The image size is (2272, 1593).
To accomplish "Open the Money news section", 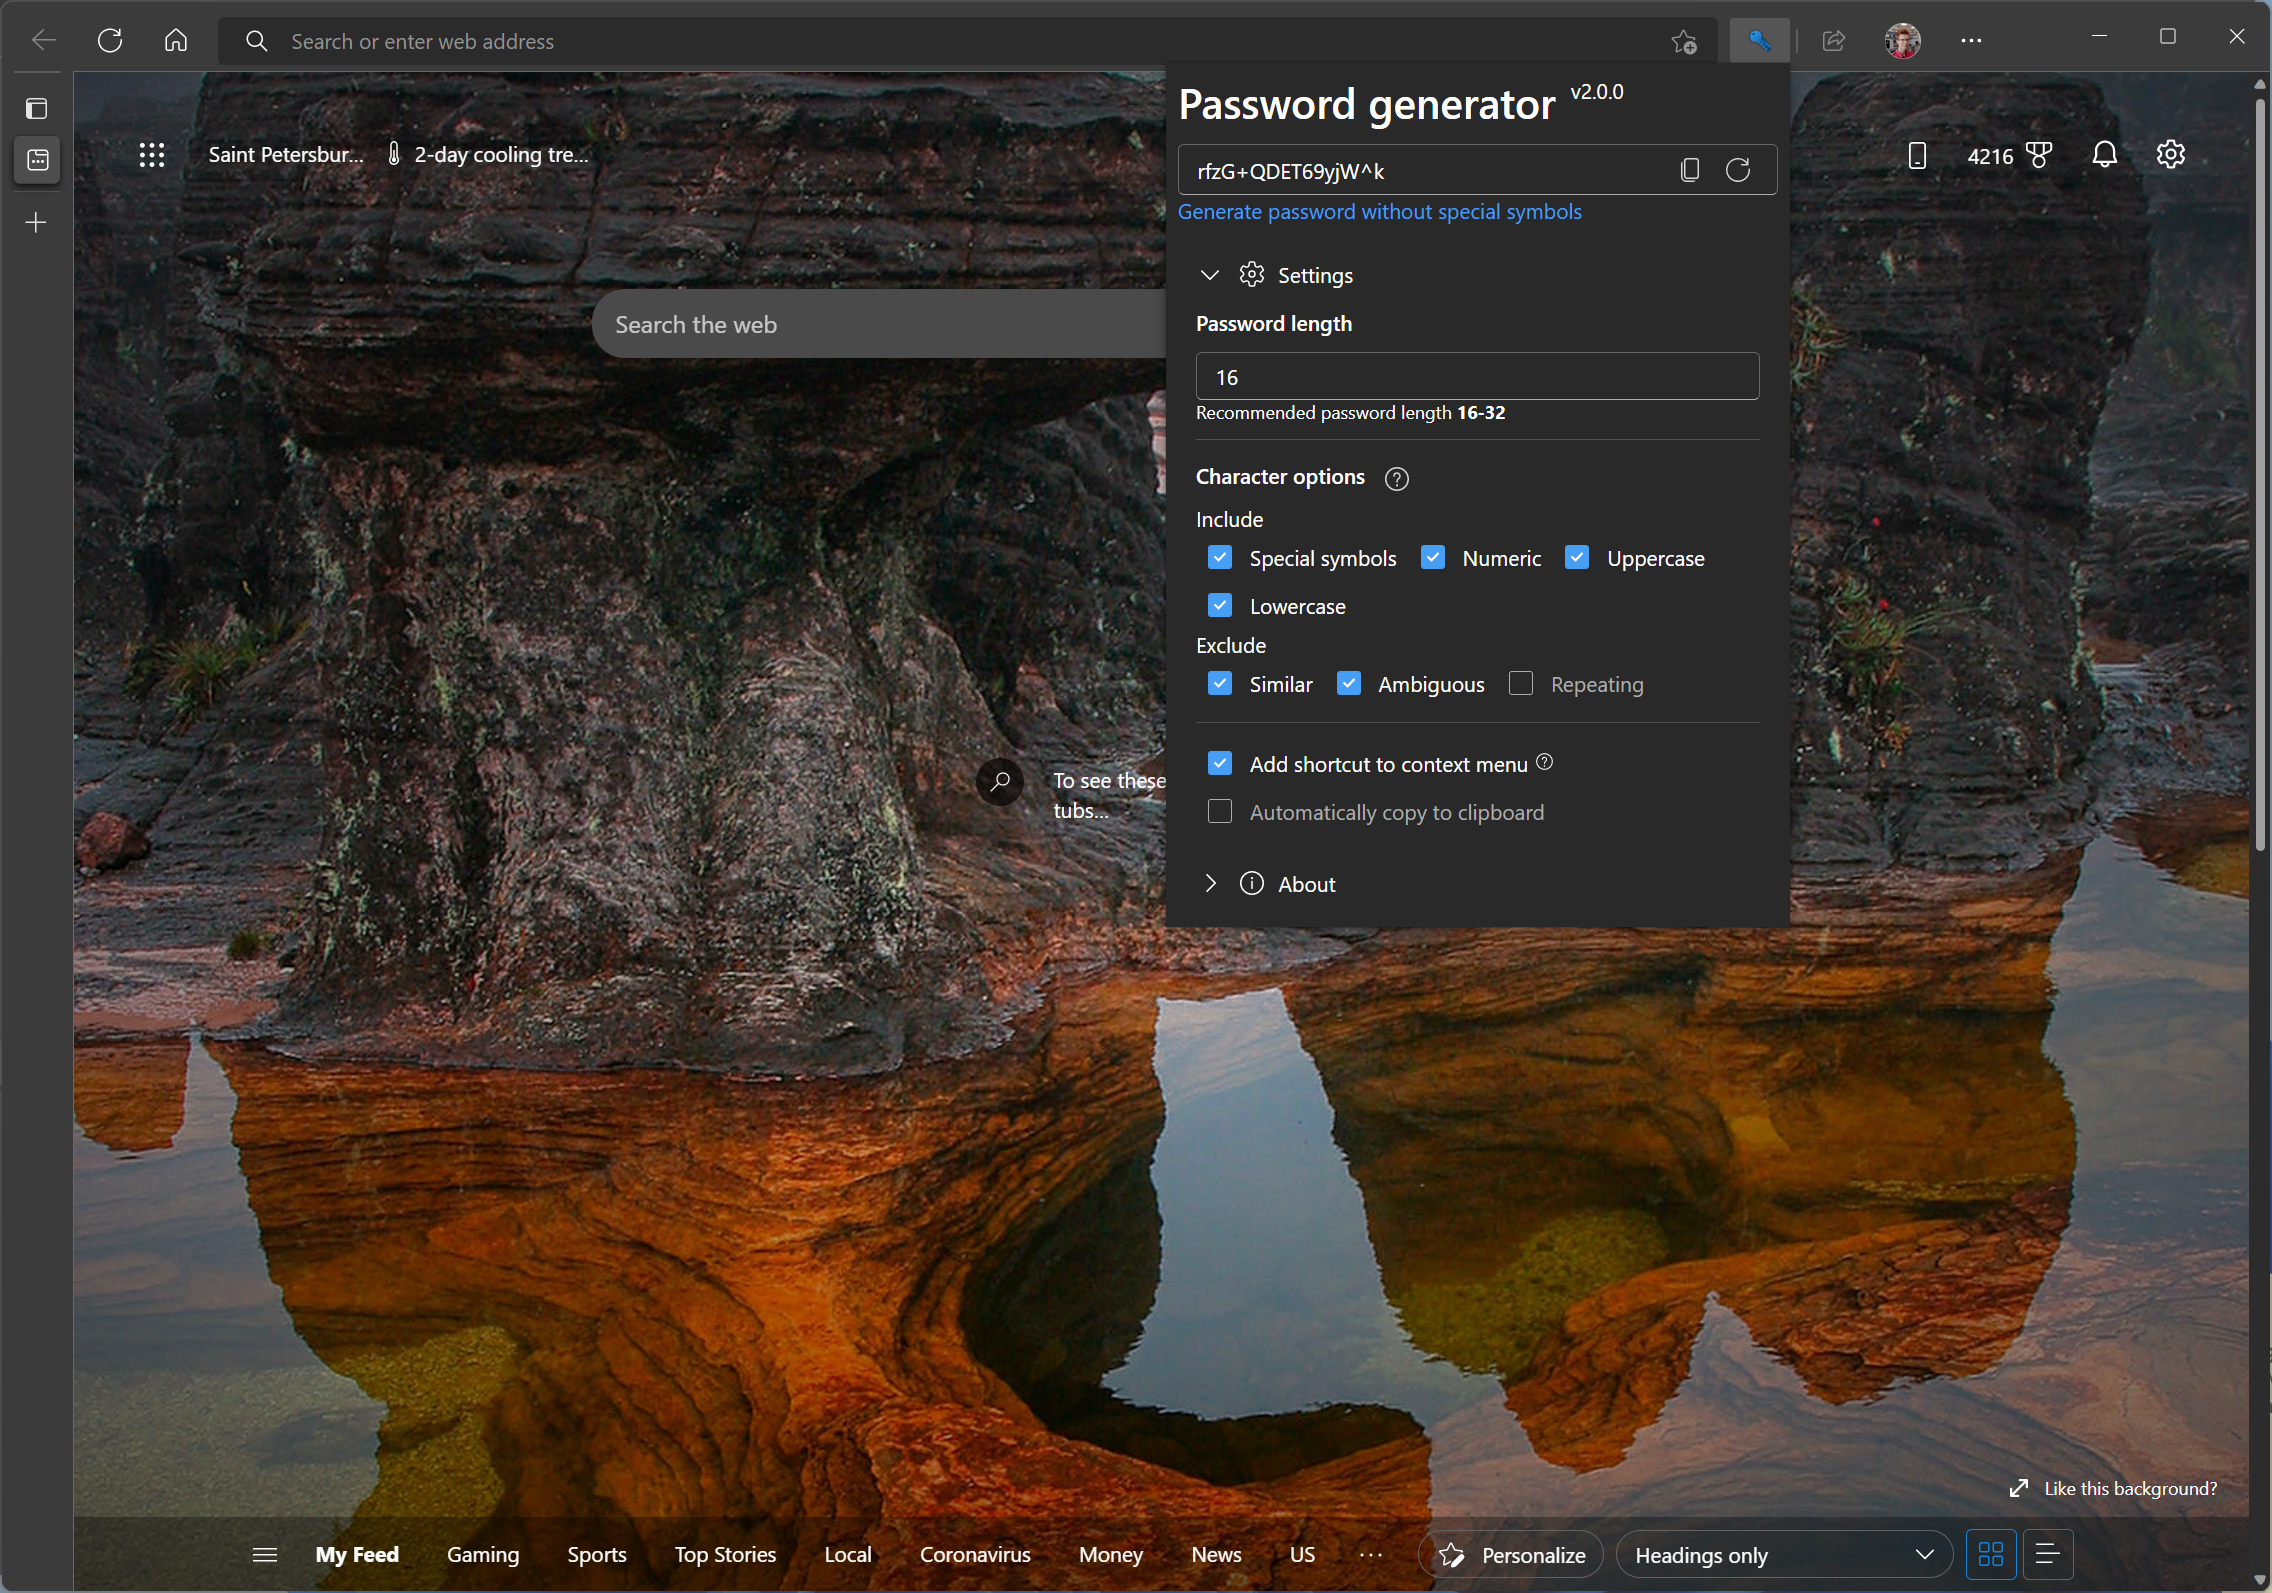I will coord(1110,1554).
